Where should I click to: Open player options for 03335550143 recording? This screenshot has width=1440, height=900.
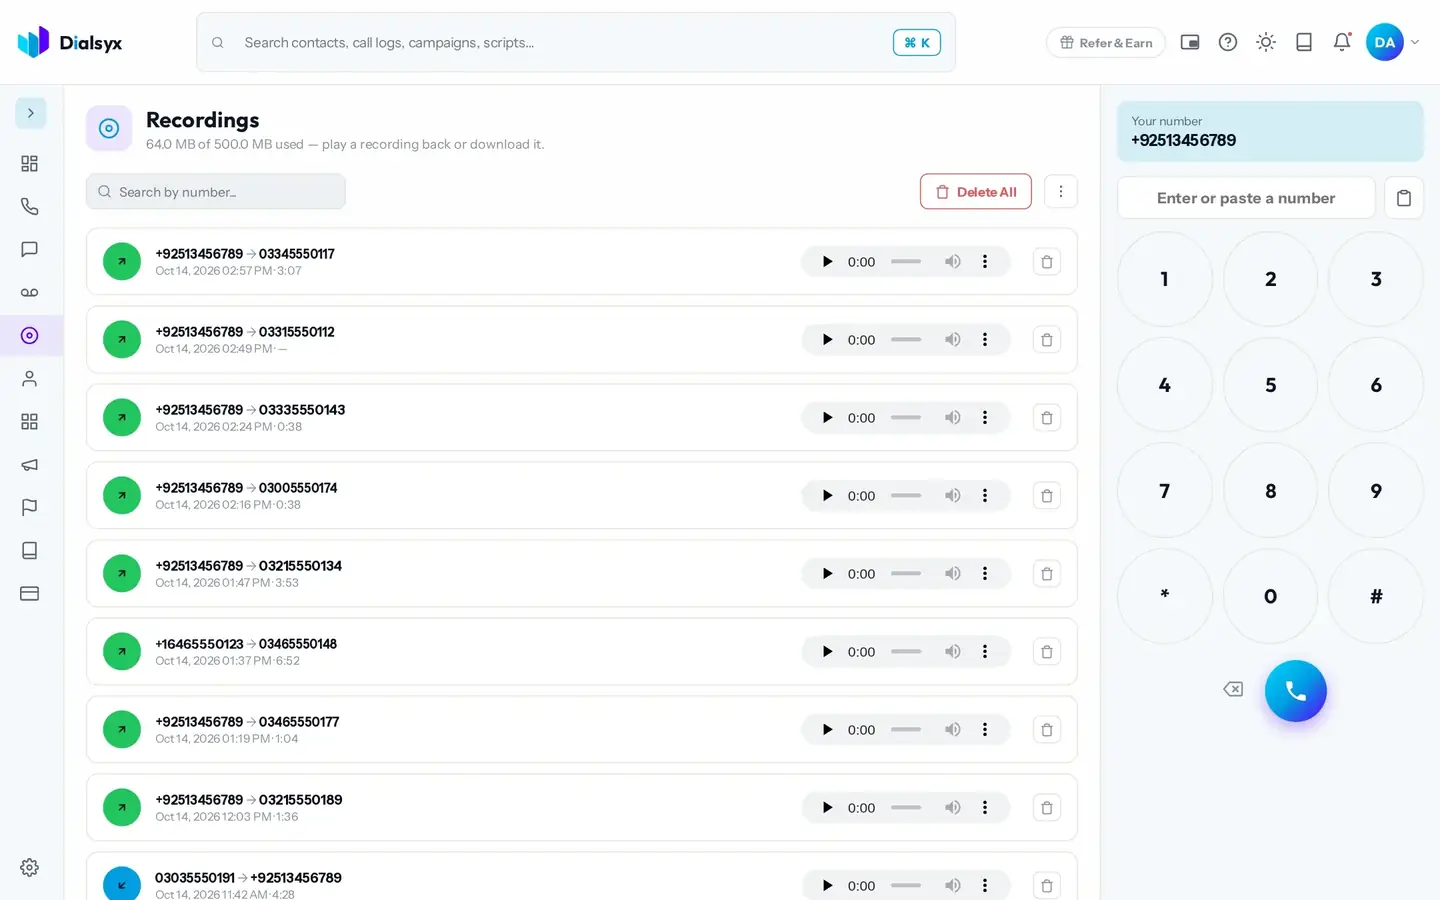(x=985, y=417)
